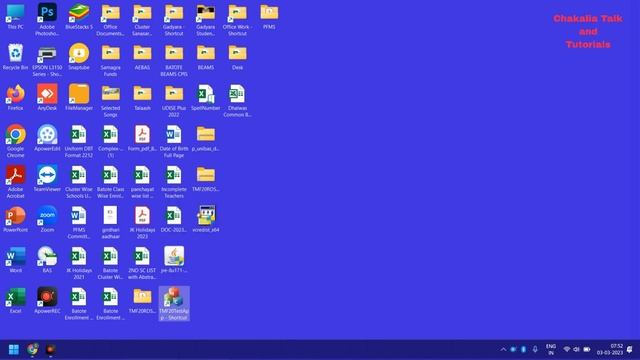Image resolution: width=640 pixels, height=360 pixels.
Task: Select the Zoom shortcut icon
Action: coord(47,219)
